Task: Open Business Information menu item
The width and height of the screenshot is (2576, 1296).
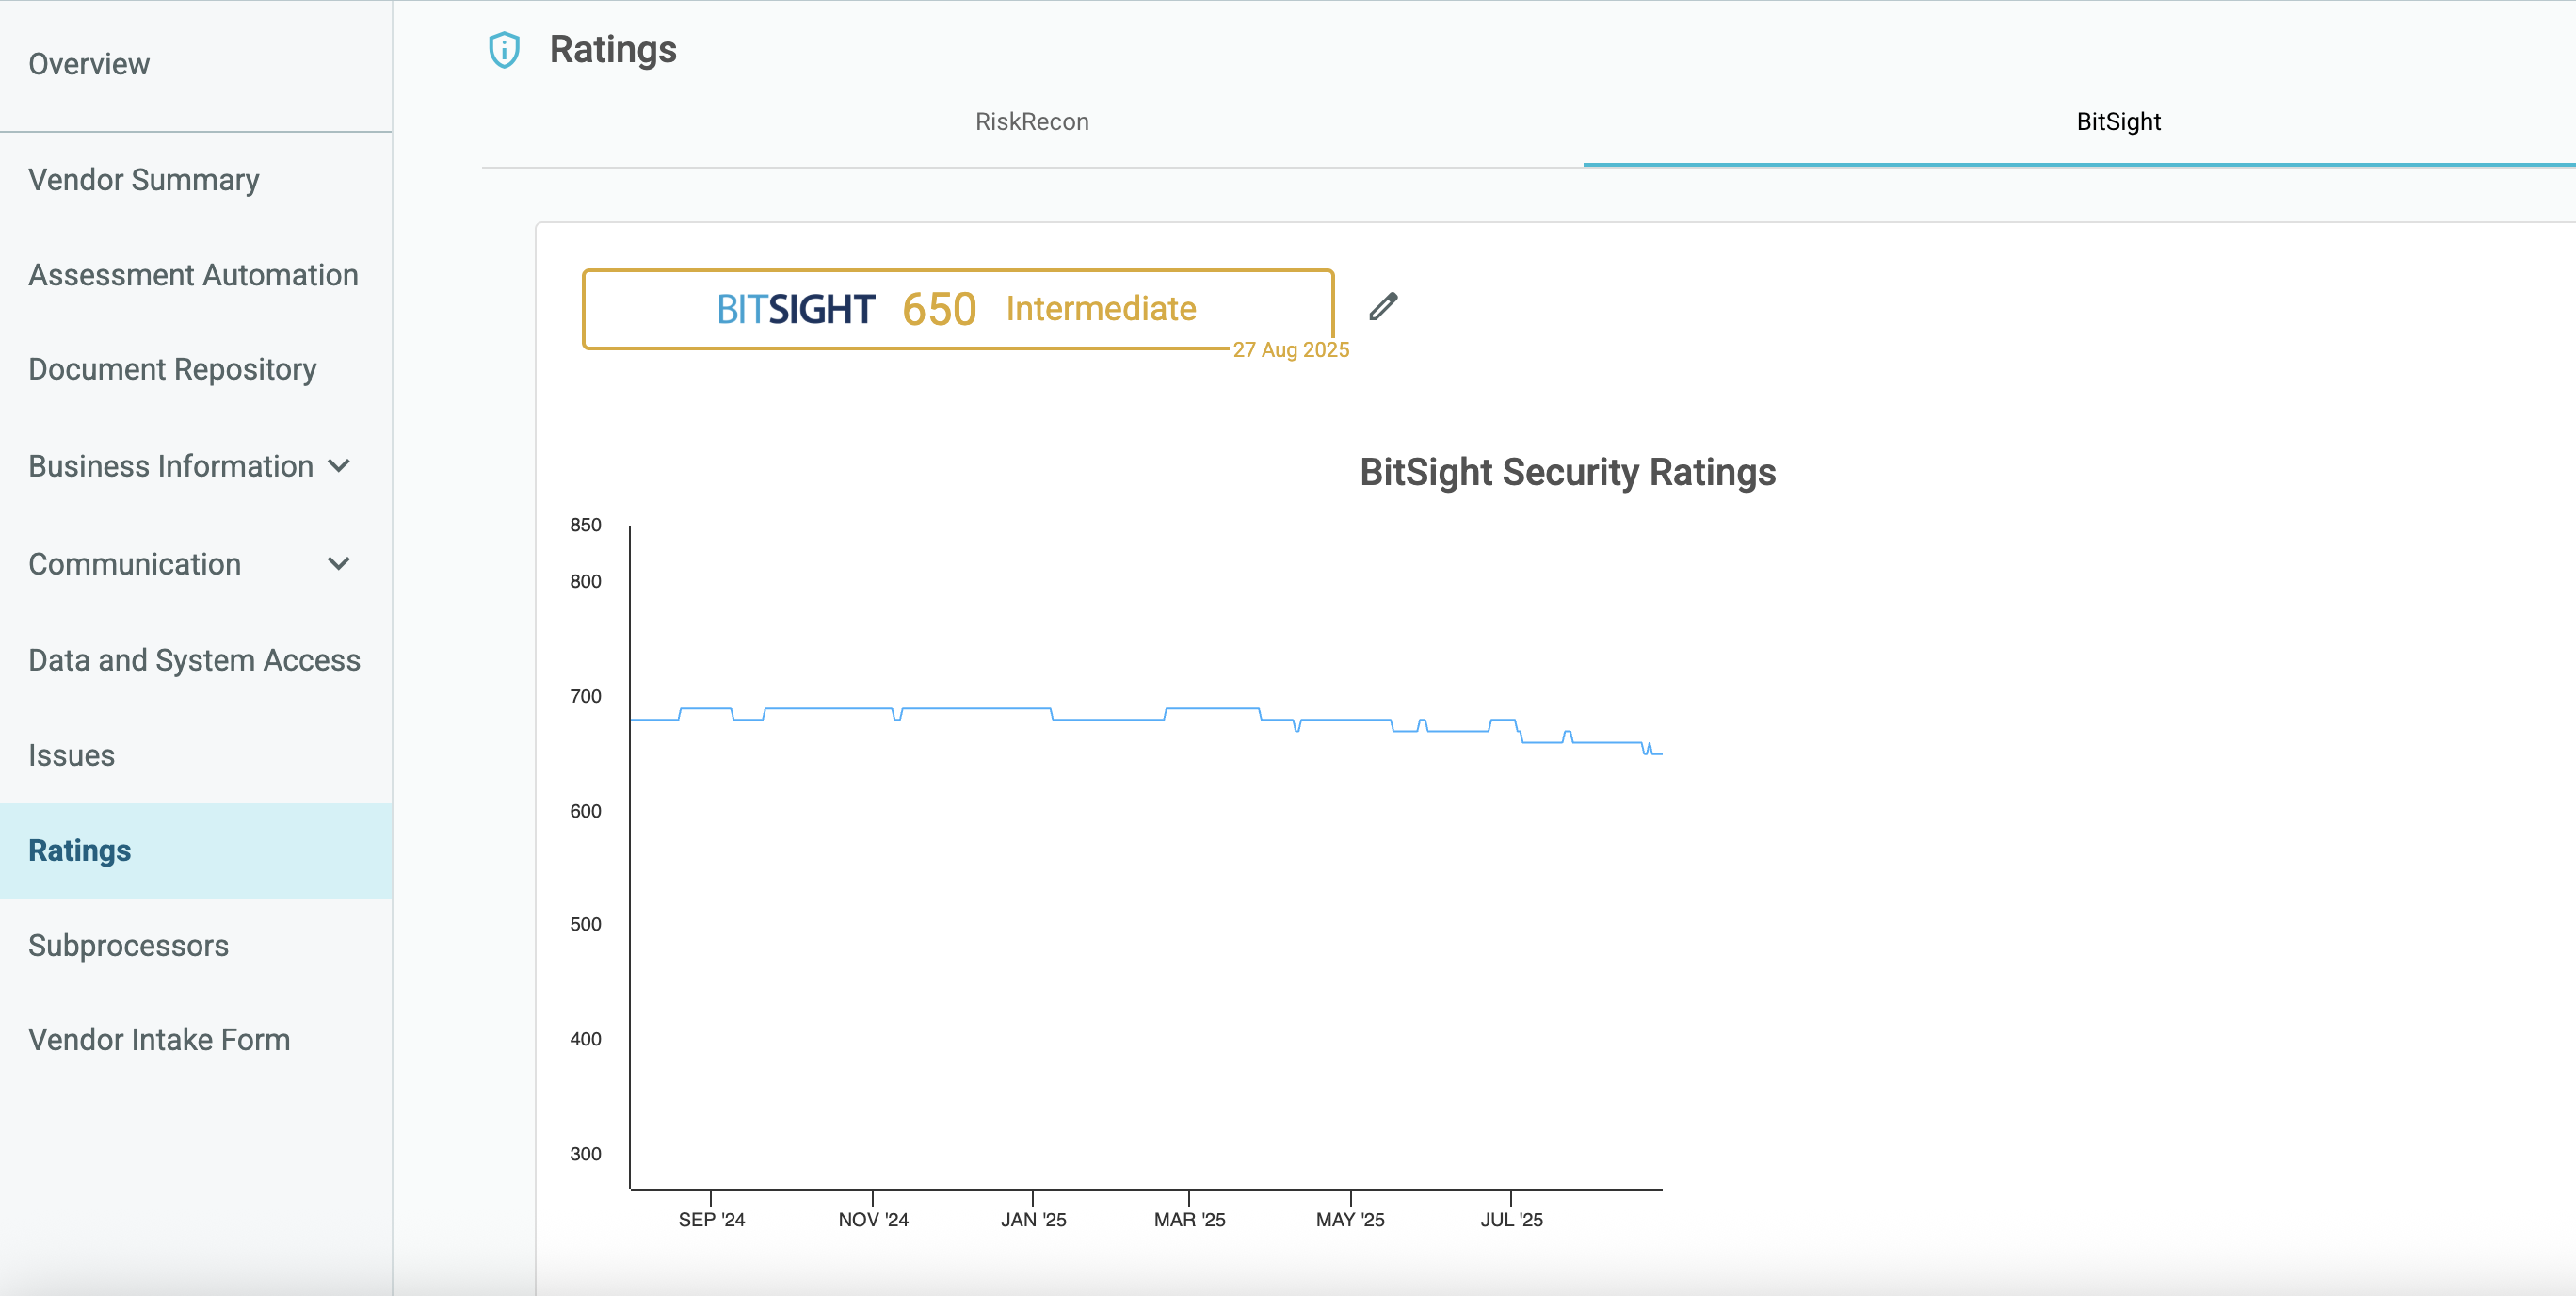Action: tap(171, 466)
